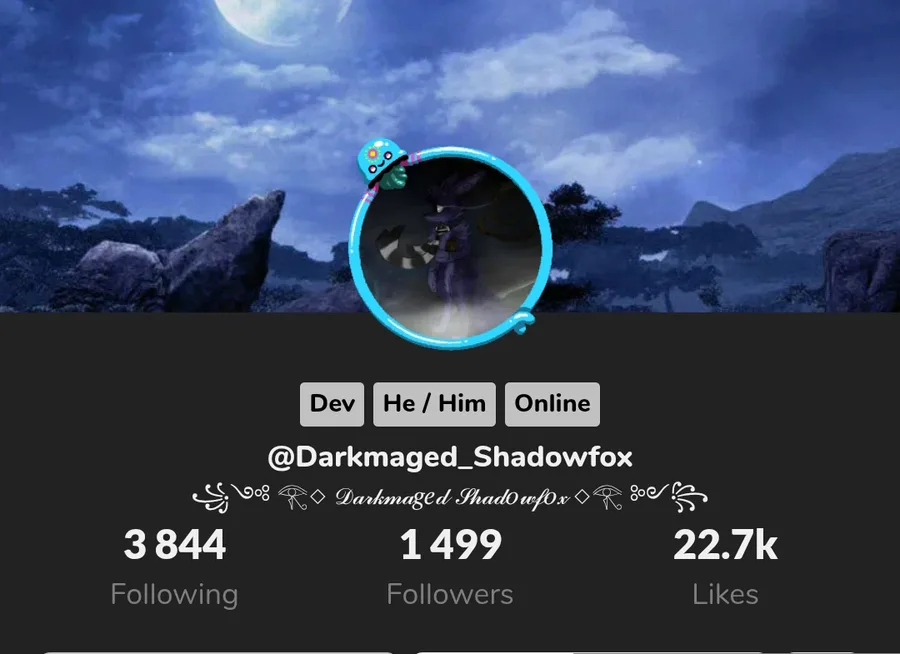Click the moon in the banner image
The height and width of the screenshot is (654, 900).
(x=281, y=18)
